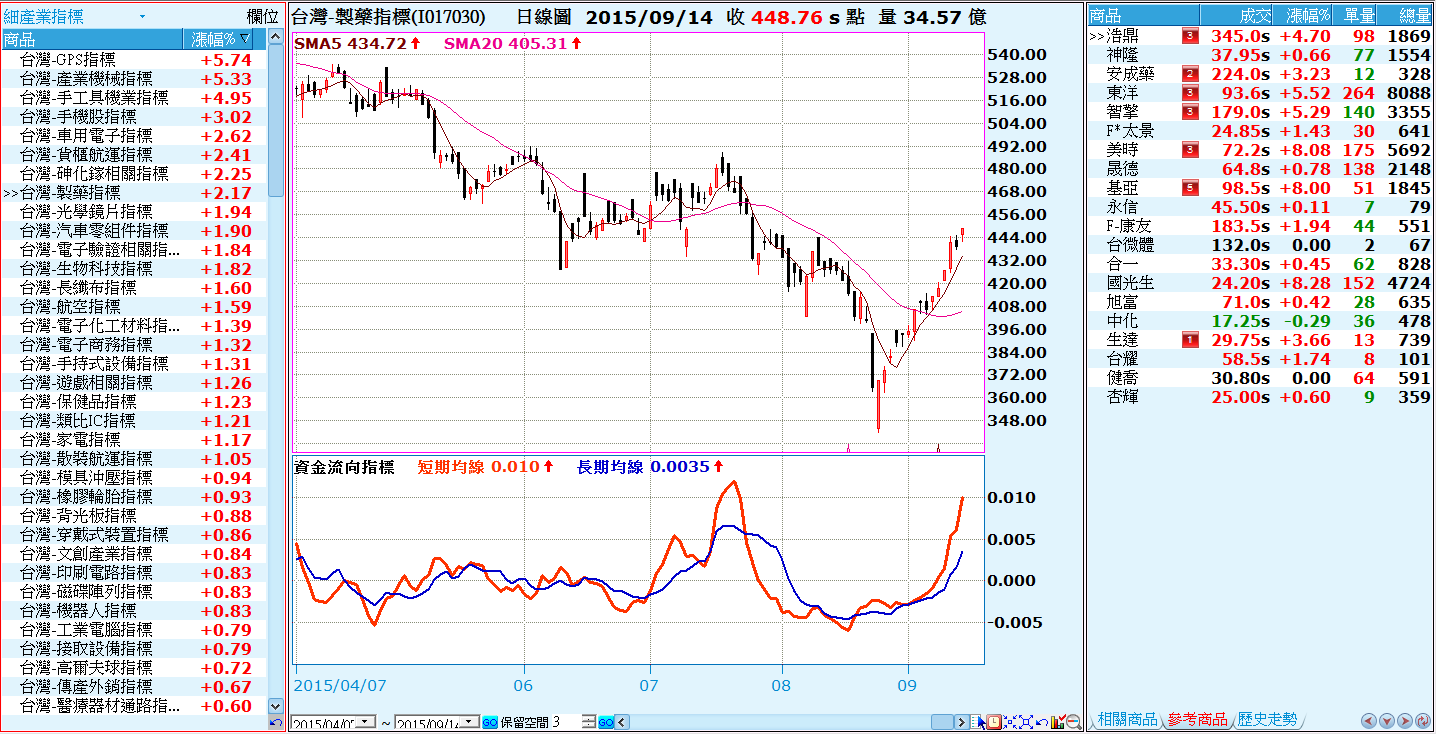The image size is (1436, 734).
Task: Click the red badge icon next to 東洋
Action: 1190,93
